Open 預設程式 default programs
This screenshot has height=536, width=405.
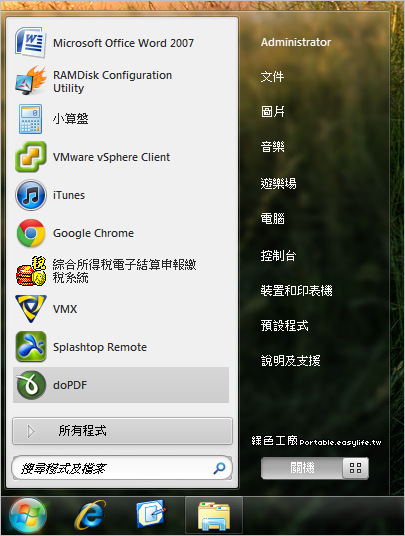284,325
